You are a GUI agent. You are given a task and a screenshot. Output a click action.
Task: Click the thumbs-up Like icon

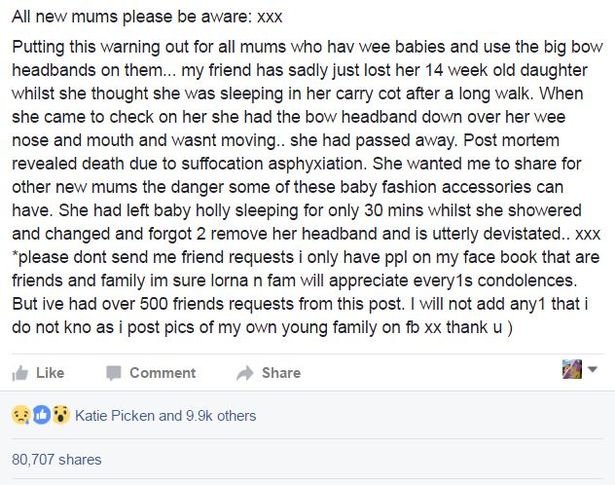click(19, 372)
